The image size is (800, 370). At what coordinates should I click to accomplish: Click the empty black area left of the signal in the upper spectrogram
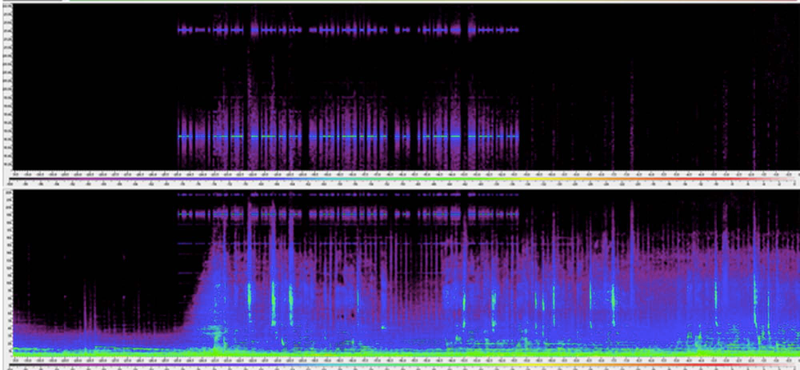[x=94, y=87]
